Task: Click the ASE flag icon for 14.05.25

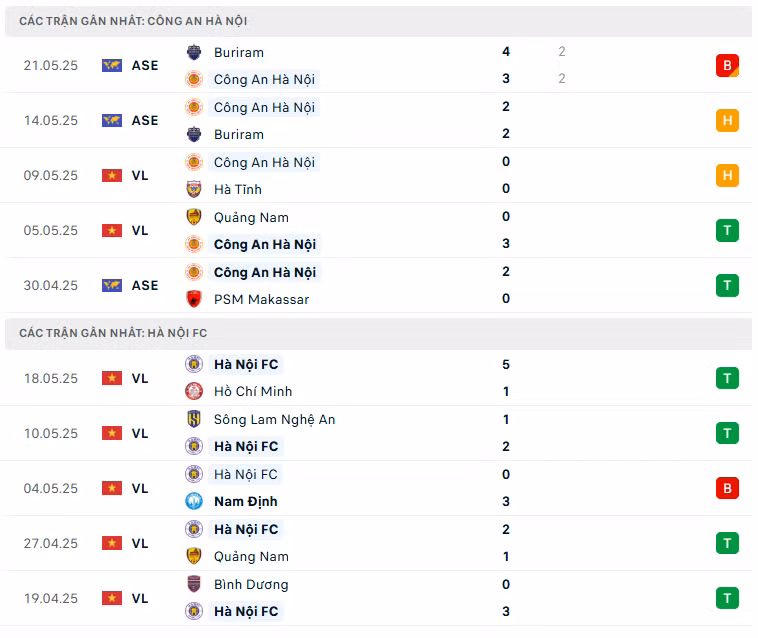Action: (x=112, y=120)
